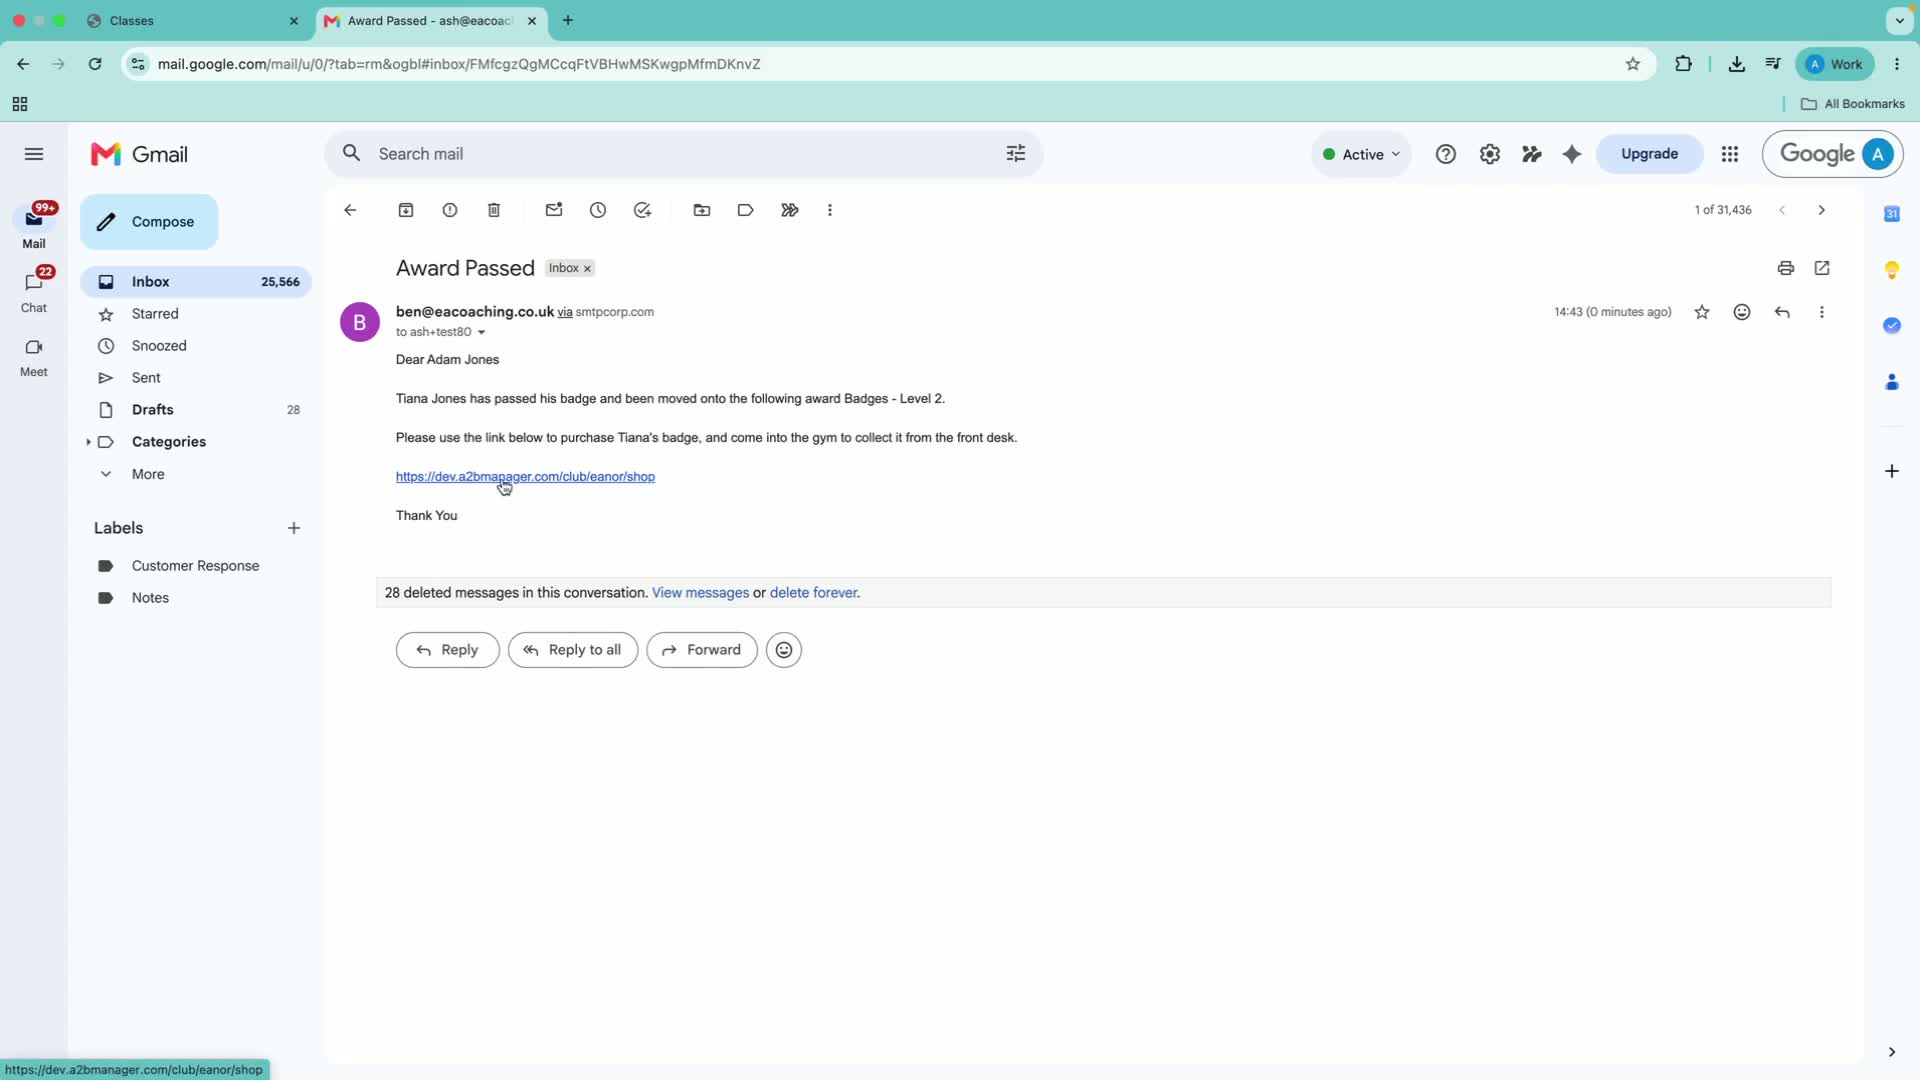The height and width of the screenshot is (1080, 1920).
Task: Mark the email as unread
Action: click(554, 210)
